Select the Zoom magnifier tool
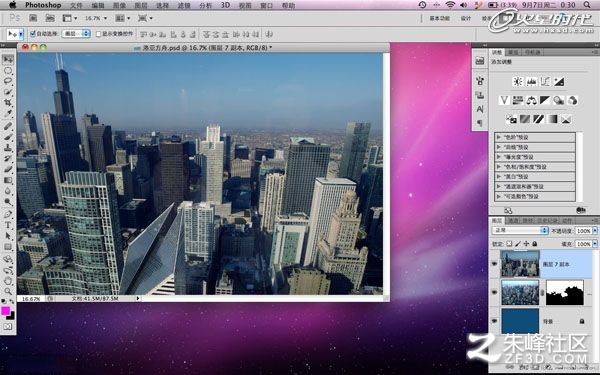 (8, 292)
